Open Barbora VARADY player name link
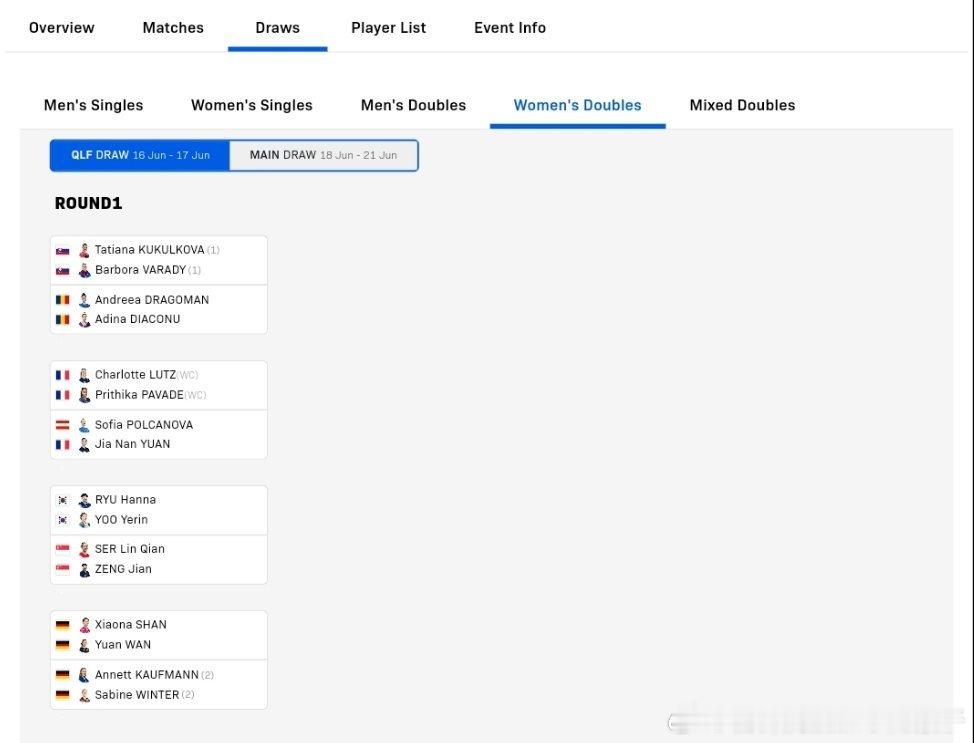This screenshot has width=974, height=743. pos(140,270)
